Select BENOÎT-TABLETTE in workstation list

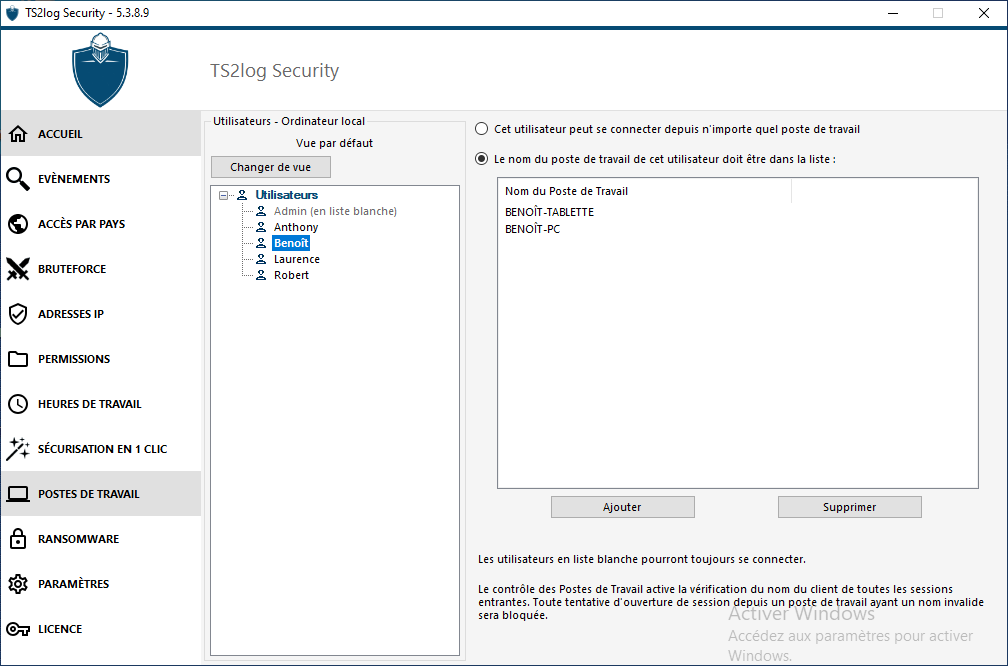(x=550, y=212)
